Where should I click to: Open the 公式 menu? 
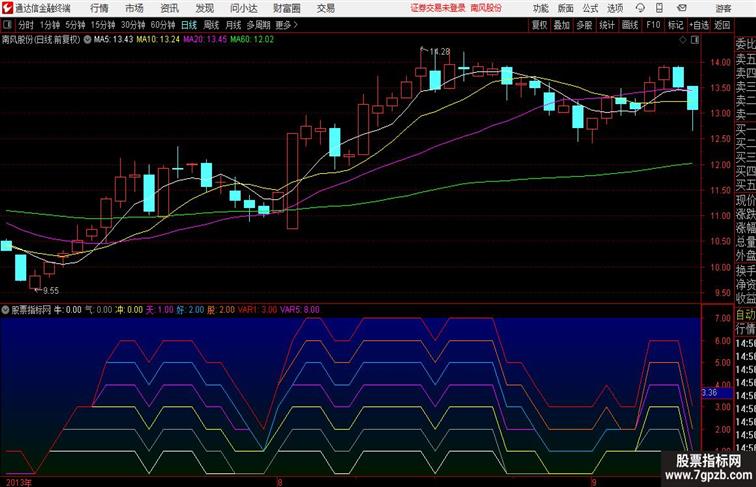(590, 8)
